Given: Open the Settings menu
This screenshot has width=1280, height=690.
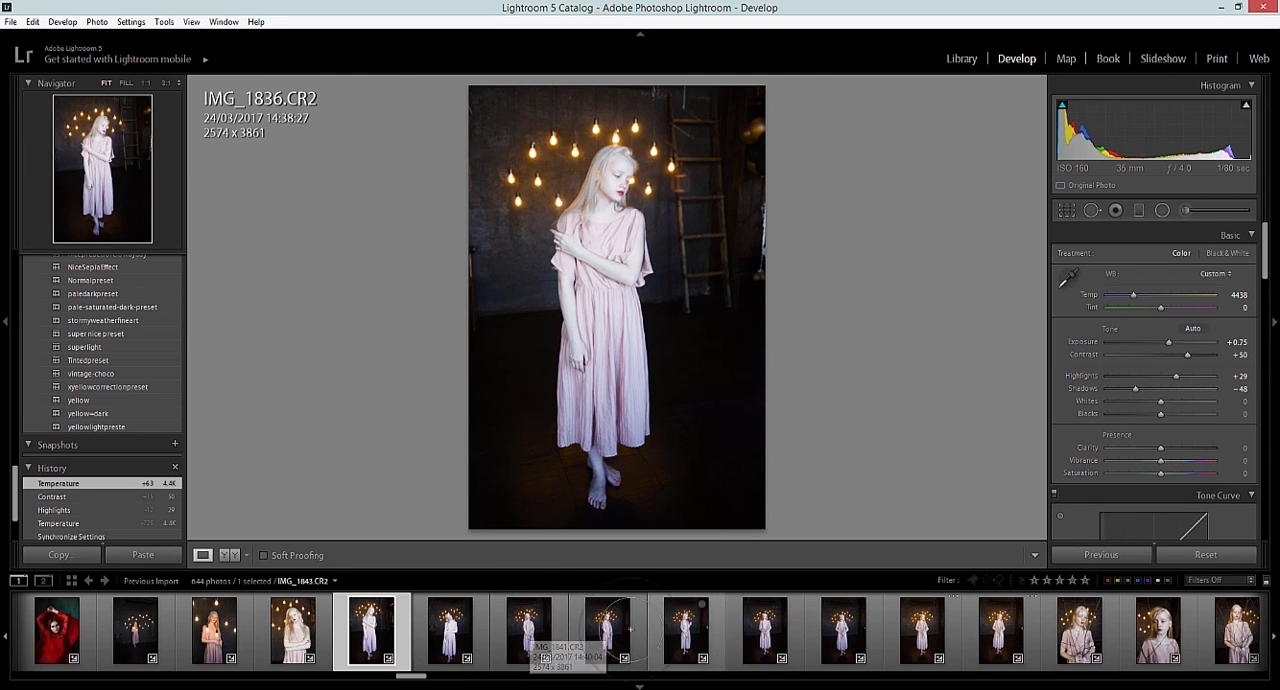Looking at the screenshot, I should pos(131,22).
